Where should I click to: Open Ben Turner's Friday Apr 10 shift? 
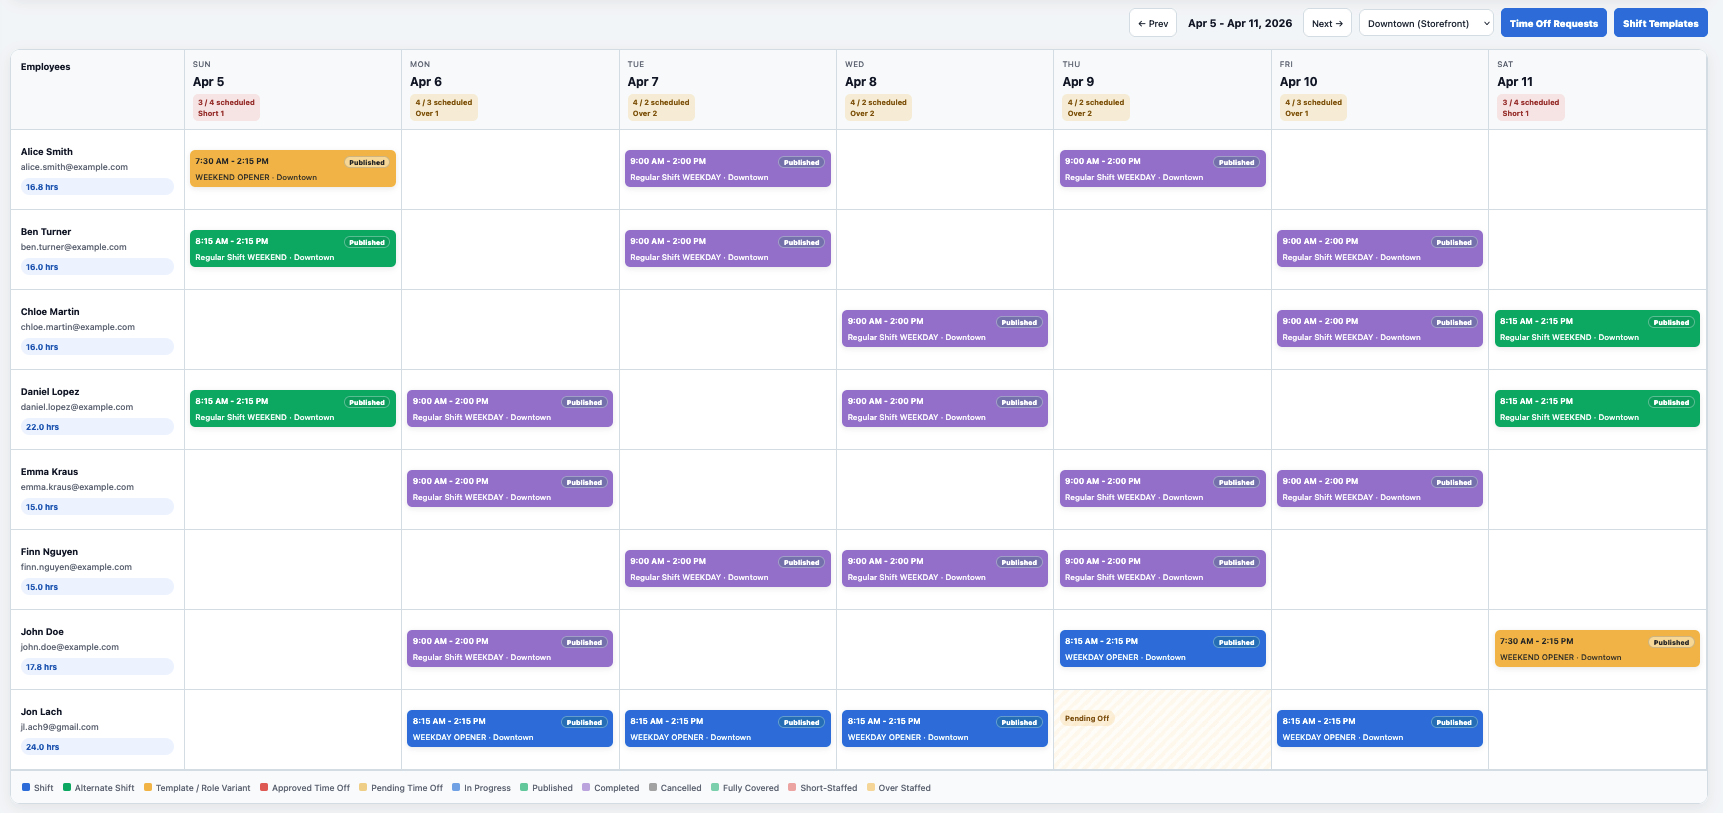coord(1380,248)
